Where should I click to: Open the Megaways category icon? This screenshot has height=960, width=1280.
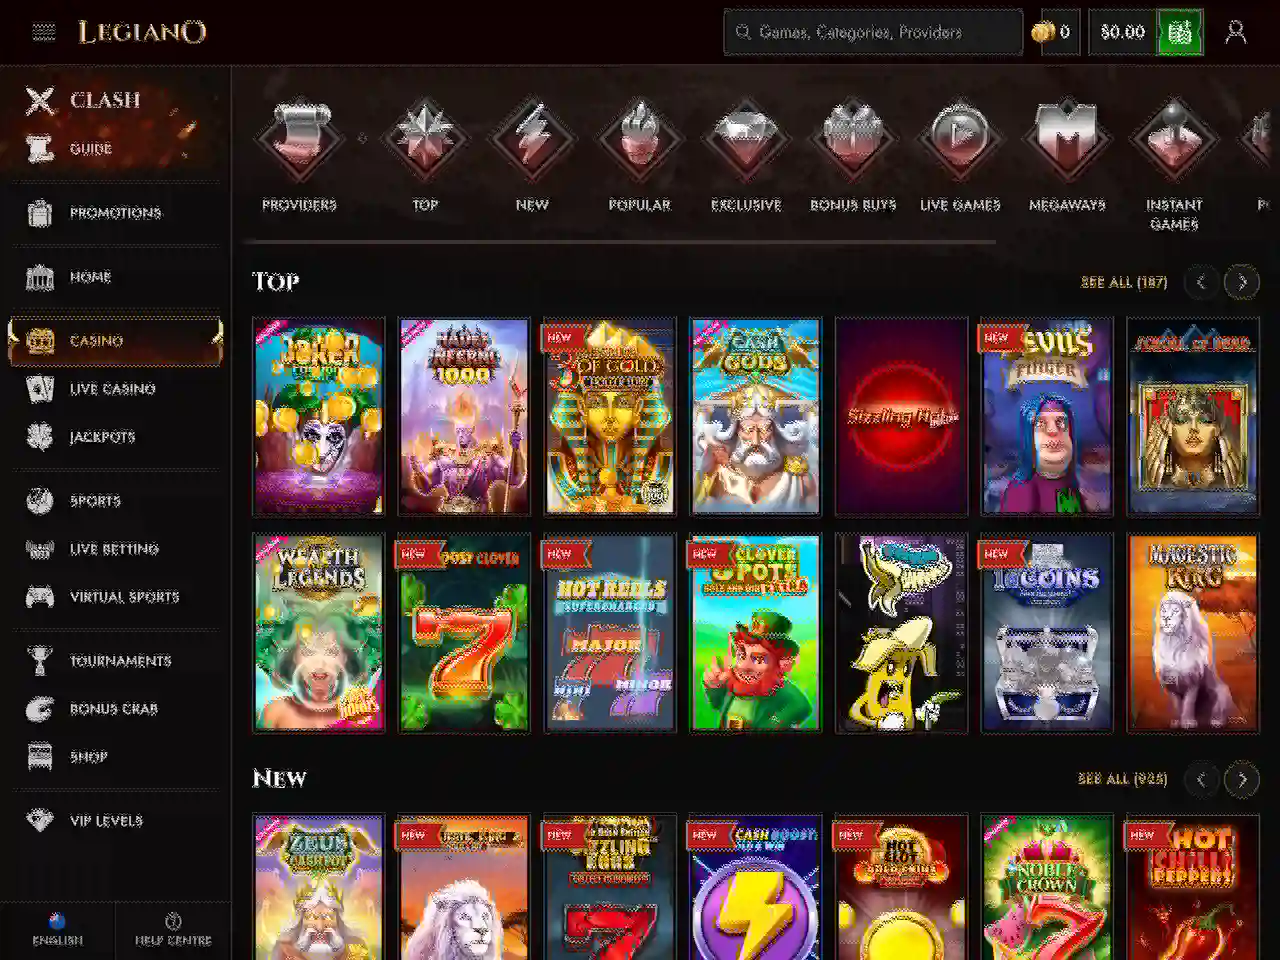1067,138
